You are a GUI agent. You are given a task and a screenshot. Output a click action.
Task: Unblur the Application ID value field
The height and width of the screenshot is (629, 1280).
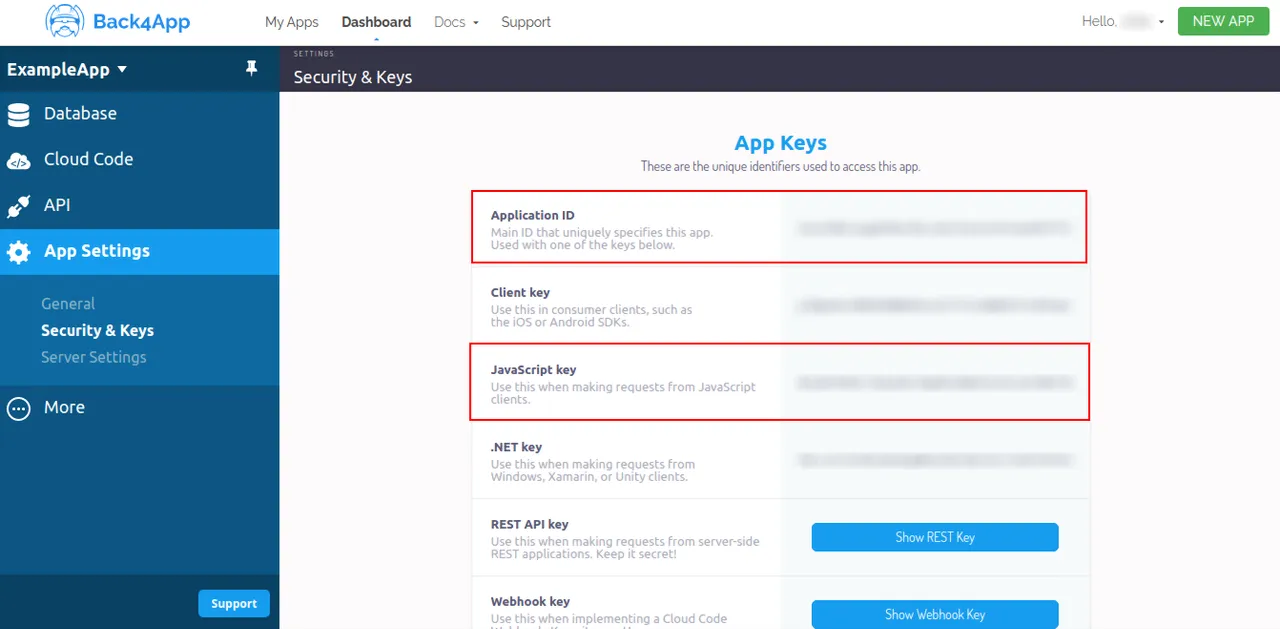(934, 227)
